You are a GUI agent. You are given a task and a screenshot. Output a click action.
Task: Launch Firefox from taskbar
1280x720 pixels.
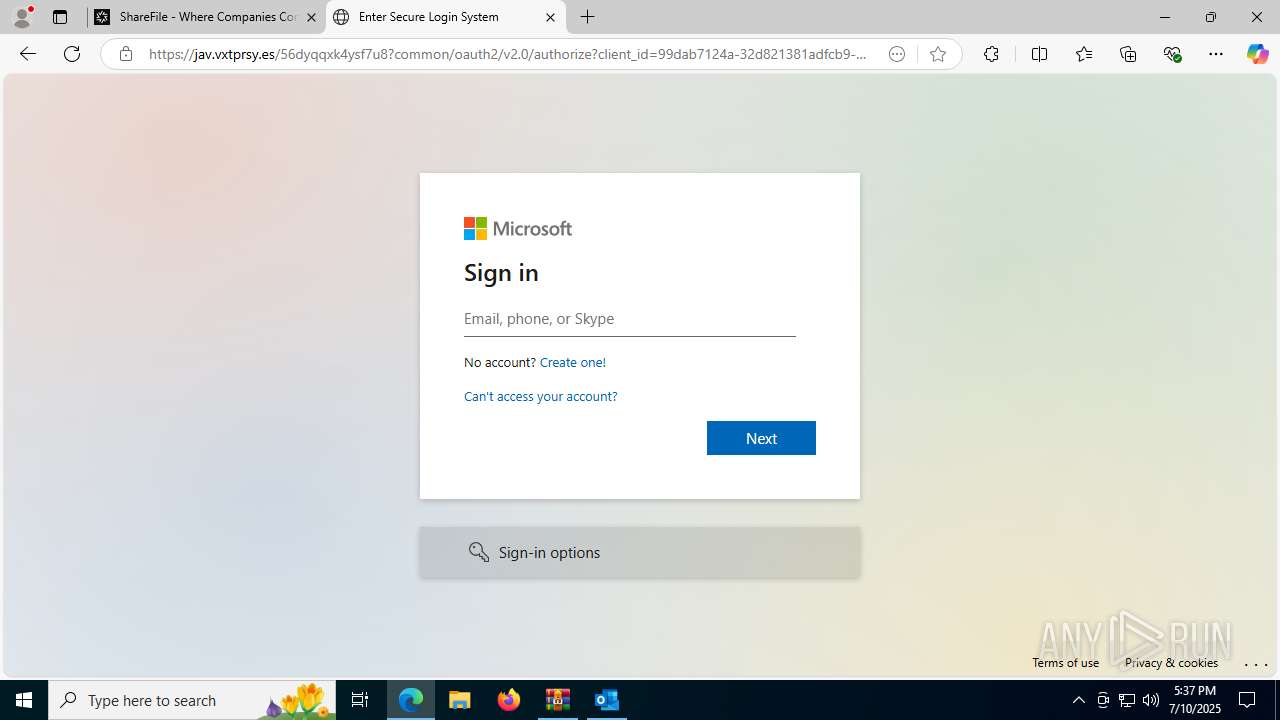pos(509,700)
